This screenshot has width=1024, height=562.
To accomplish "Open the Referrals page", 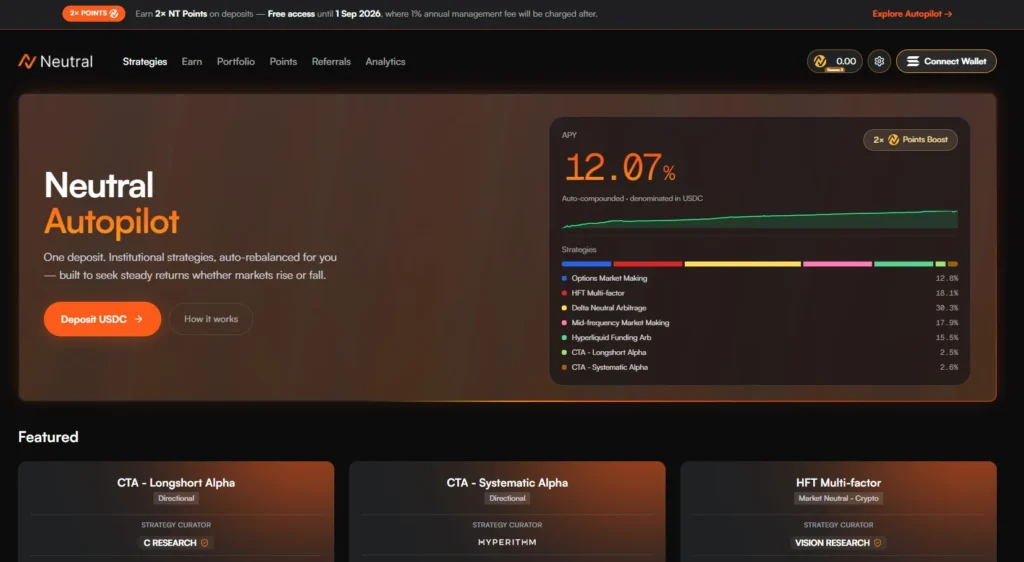I will click(331, 61).
